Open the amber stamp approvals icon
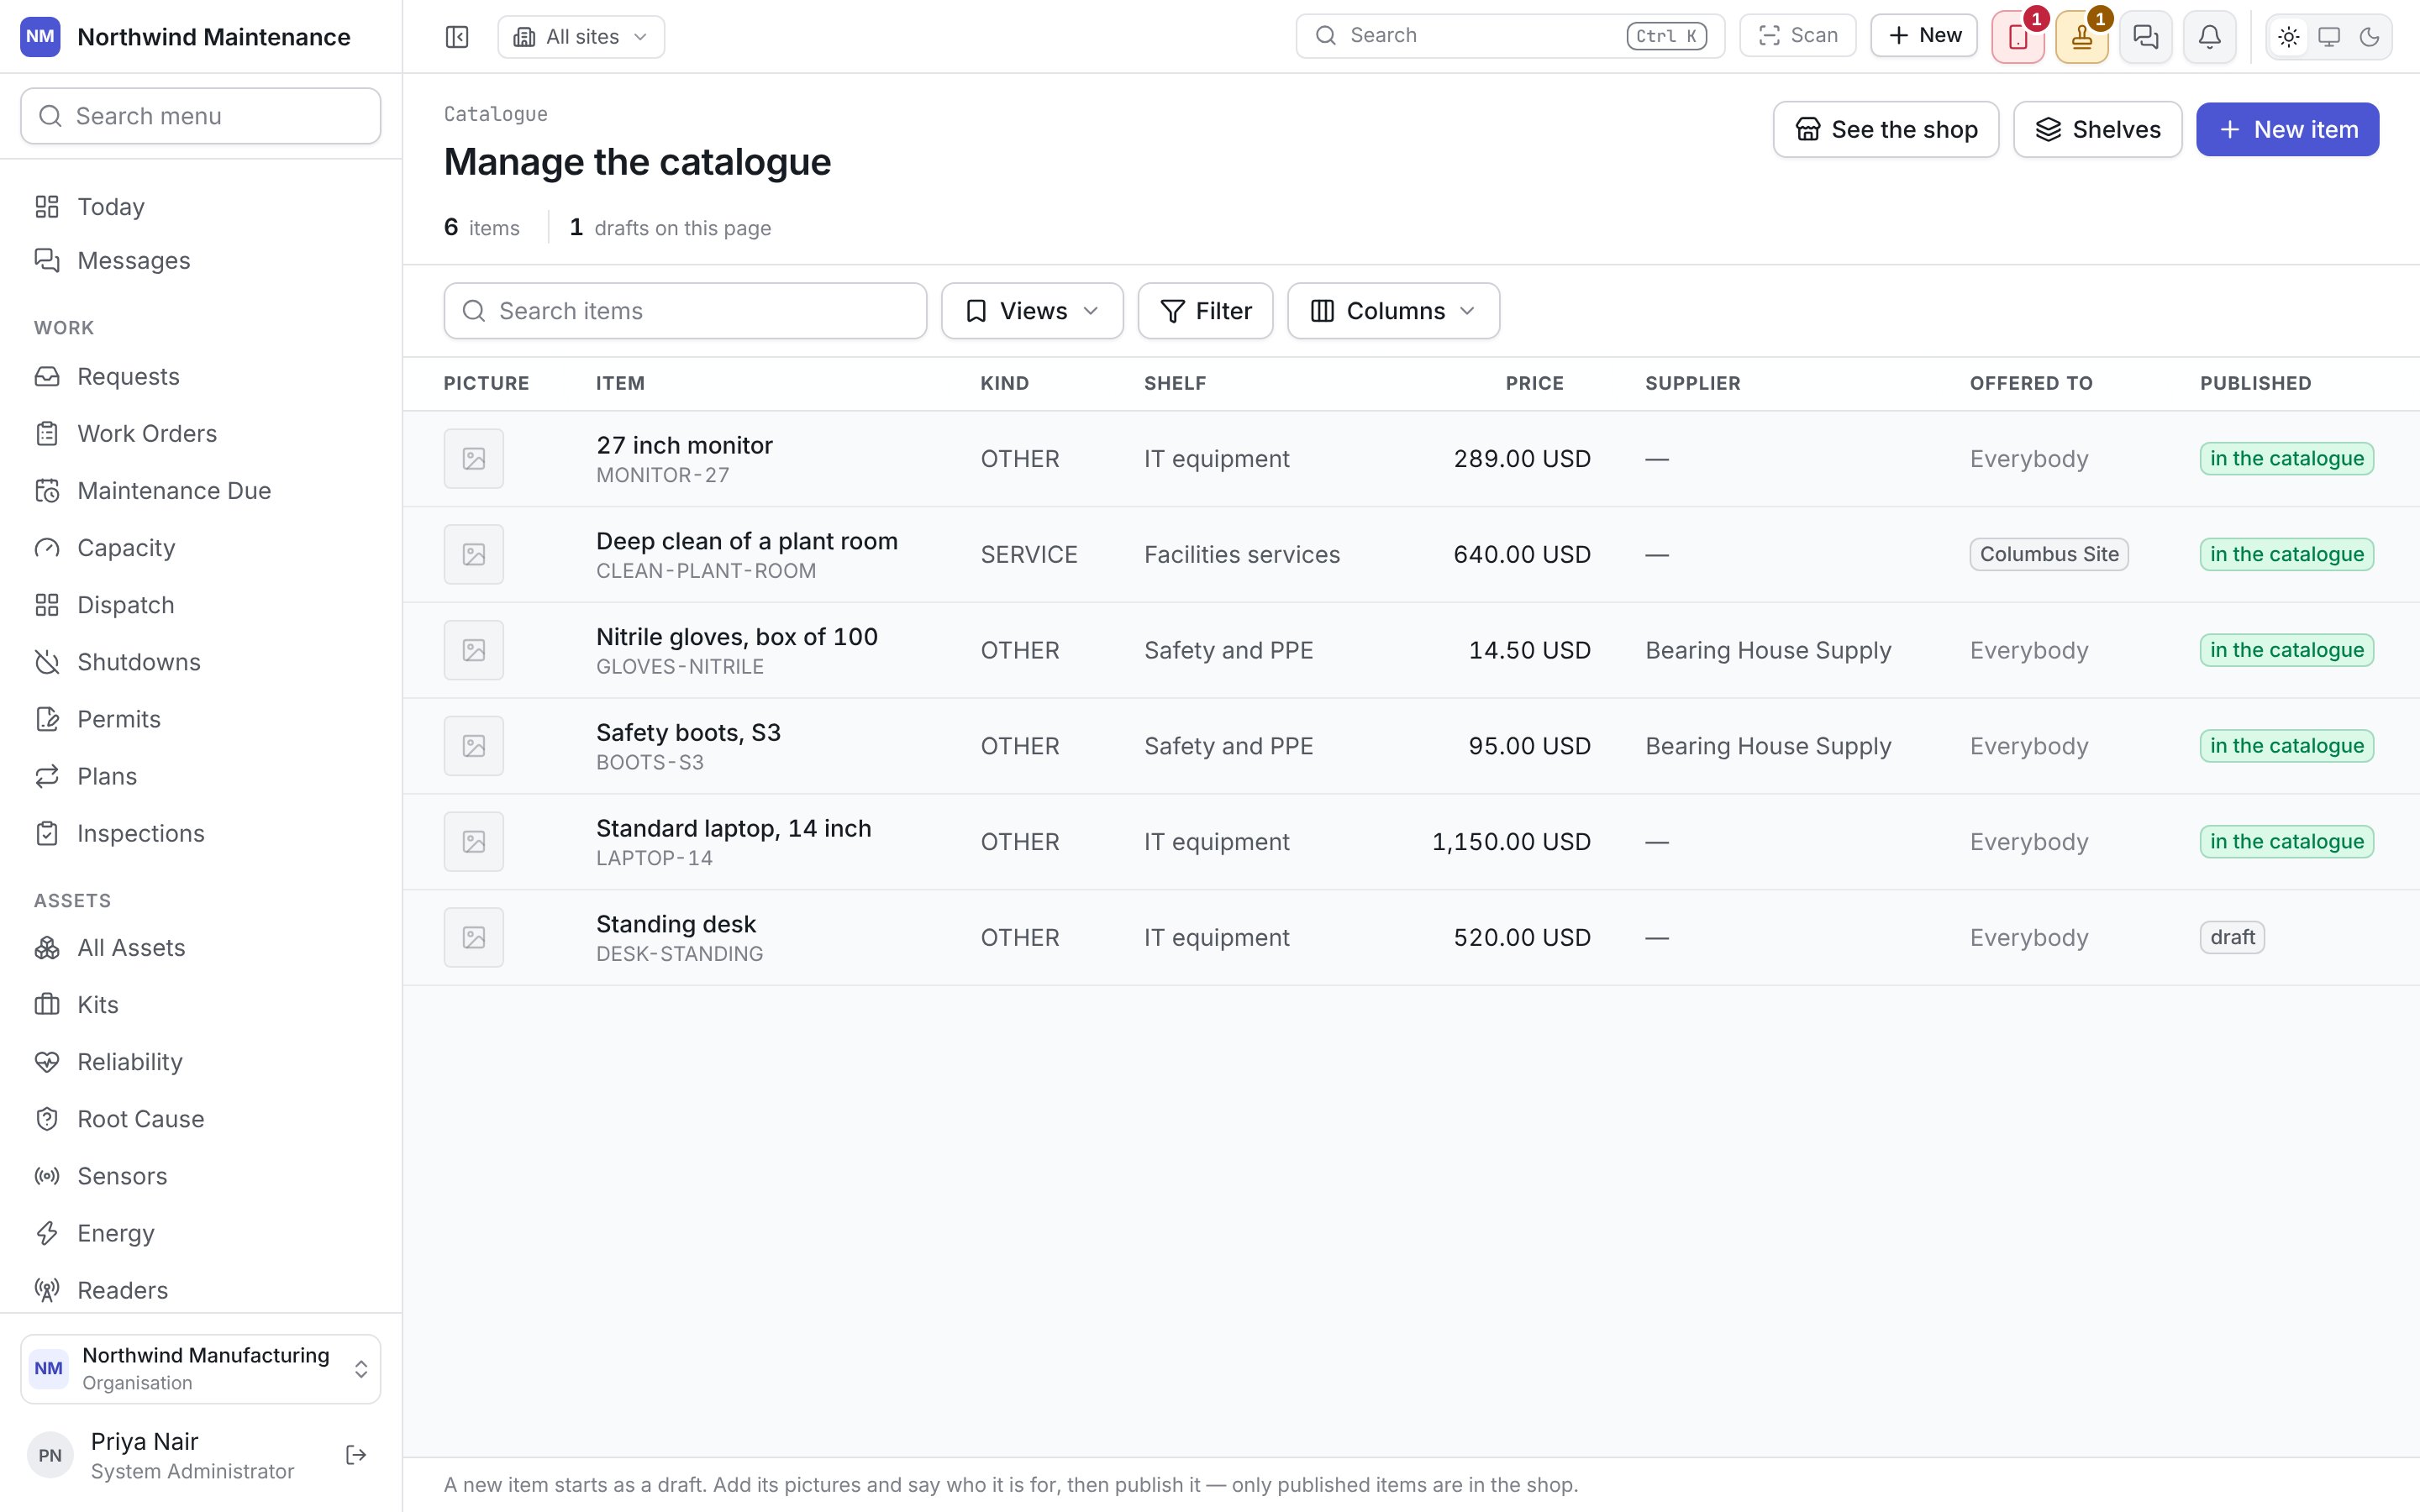The width and height of the screenshot is (2420, 1512). [2081, 37]
